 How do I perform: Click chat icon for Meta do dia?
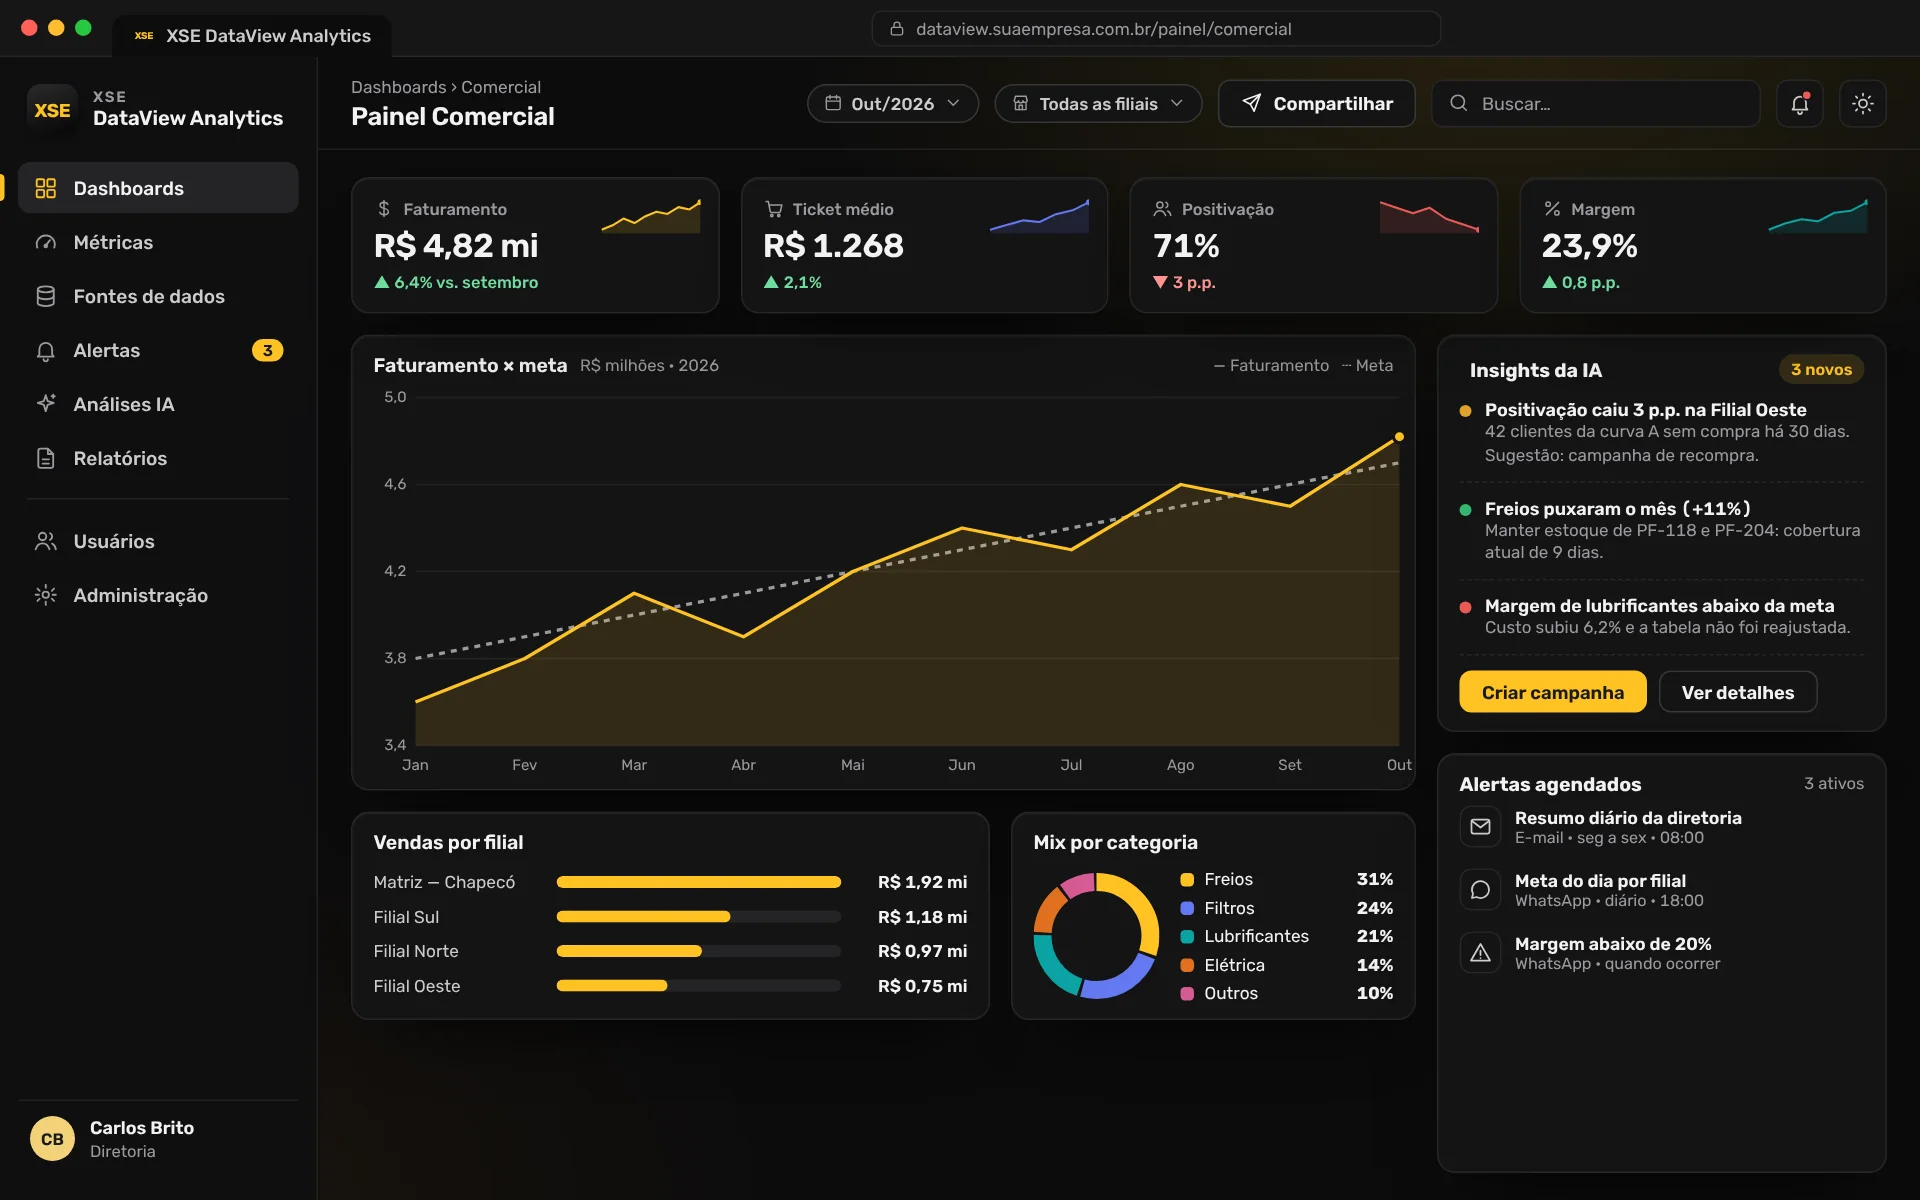[x=1480, y=890]
